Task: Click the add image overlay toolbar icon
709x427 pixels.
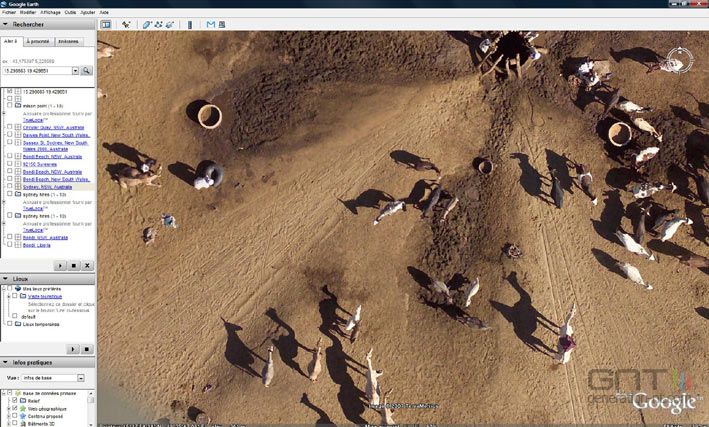Action: (x=170, y=24)
